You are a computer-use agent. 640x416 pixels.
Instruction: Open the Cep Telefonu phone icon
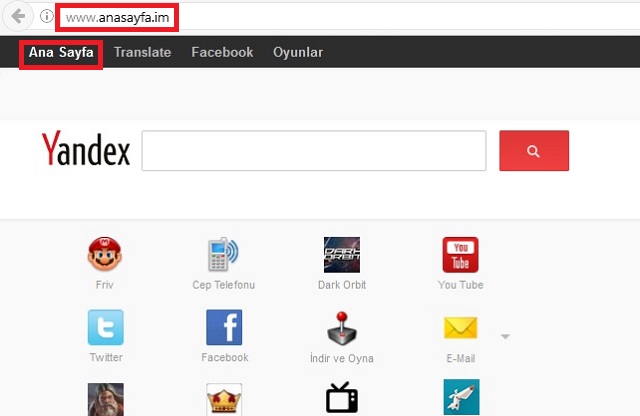[x=223, y=254]
